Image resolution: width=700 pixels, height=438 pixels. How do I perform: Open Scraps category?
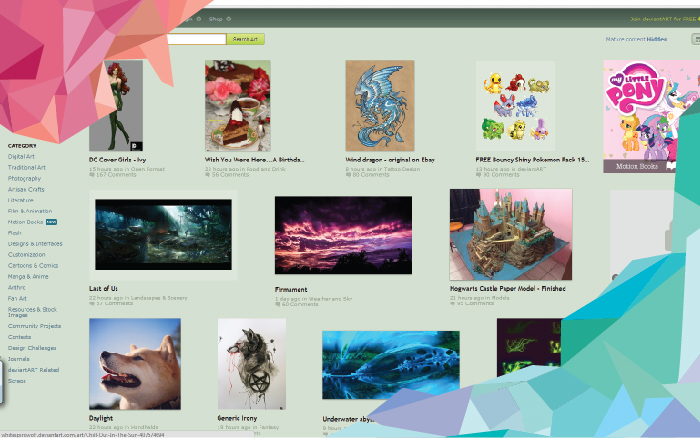(x=17, y=381)
